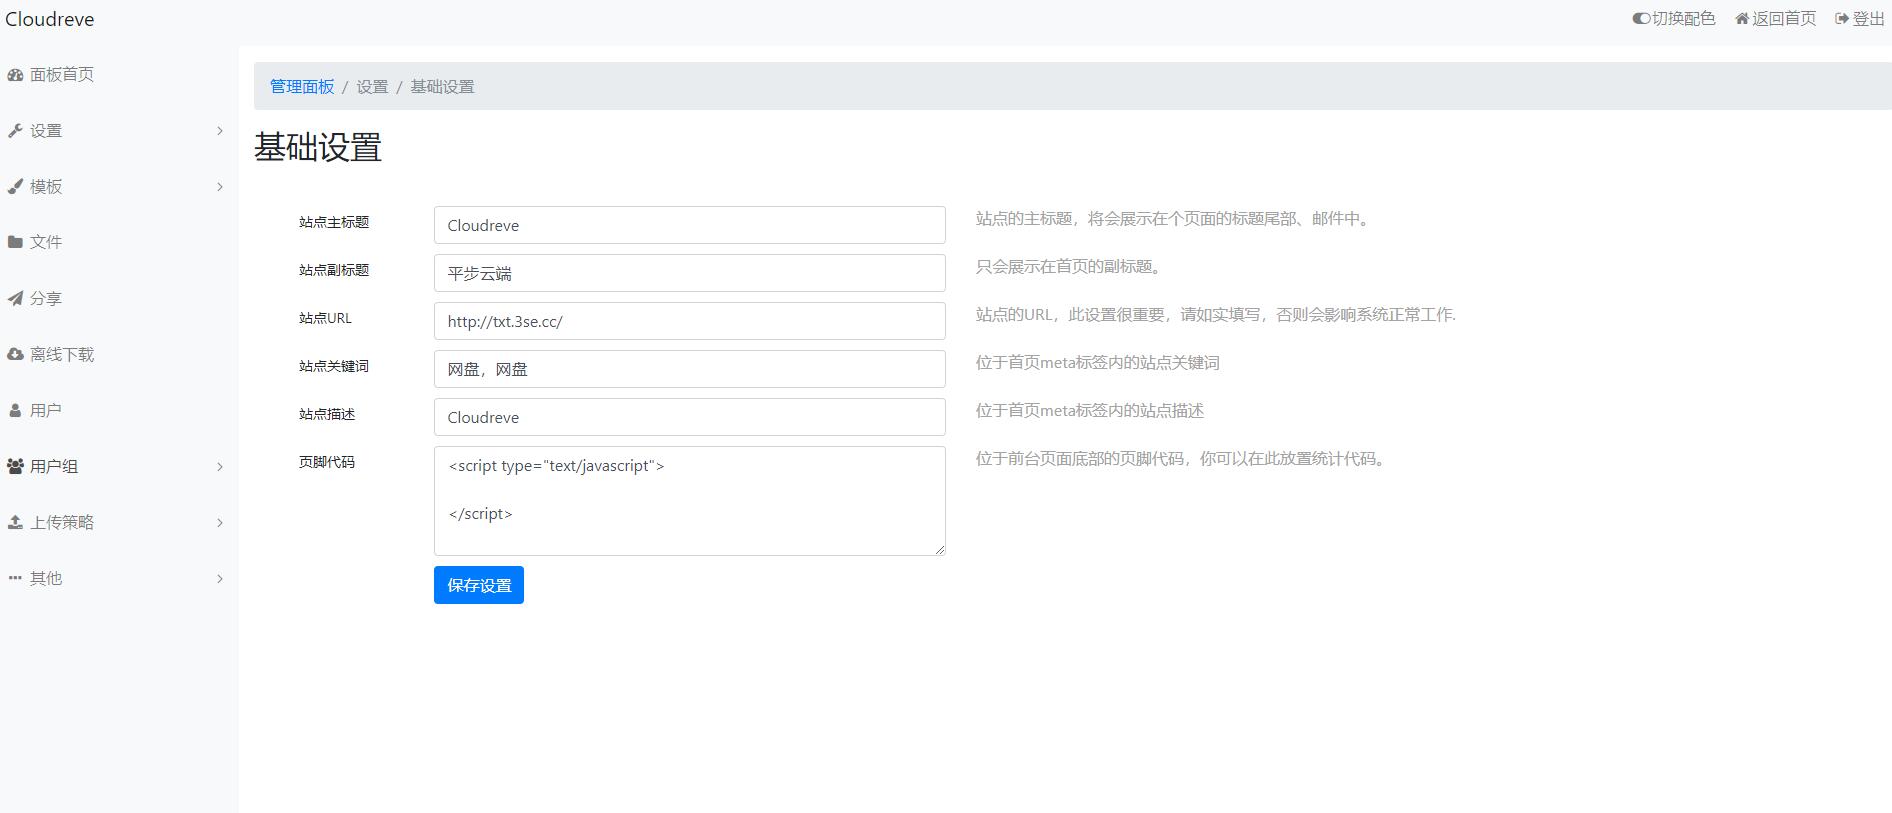The height and width of the screenshot is (813, 1892).
Task: Log out using 登出
Action: click(1859, 19)
